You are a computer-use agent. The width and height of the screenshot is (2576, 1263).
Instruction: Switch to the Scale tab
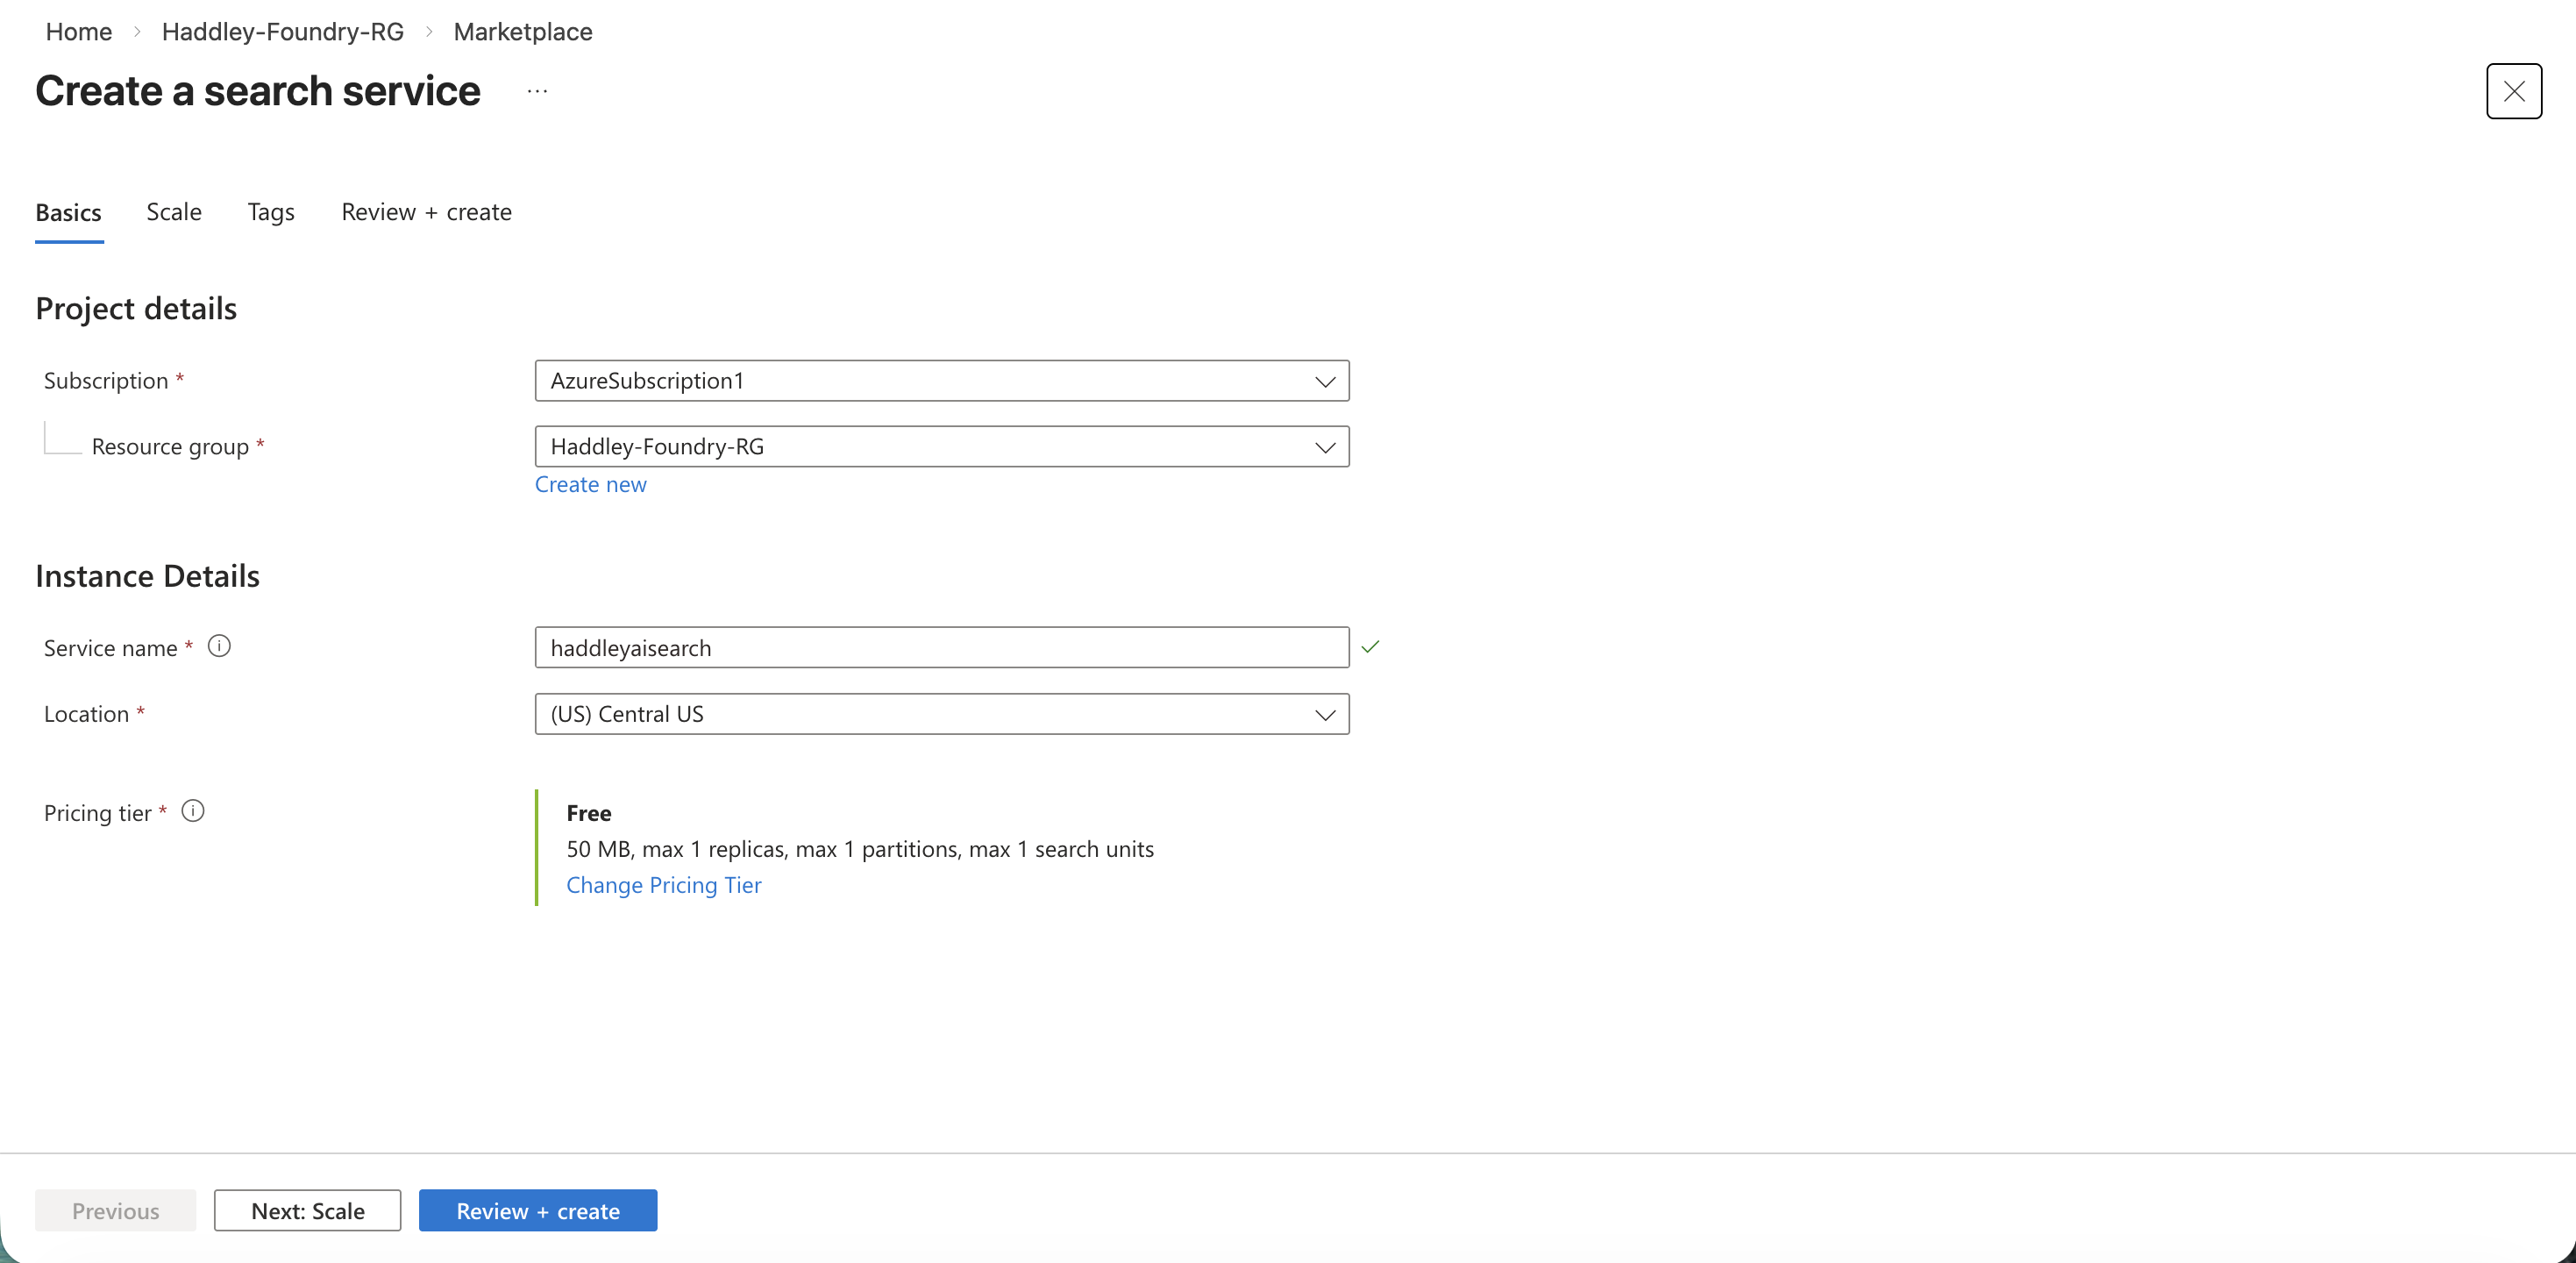click(173, 212)
